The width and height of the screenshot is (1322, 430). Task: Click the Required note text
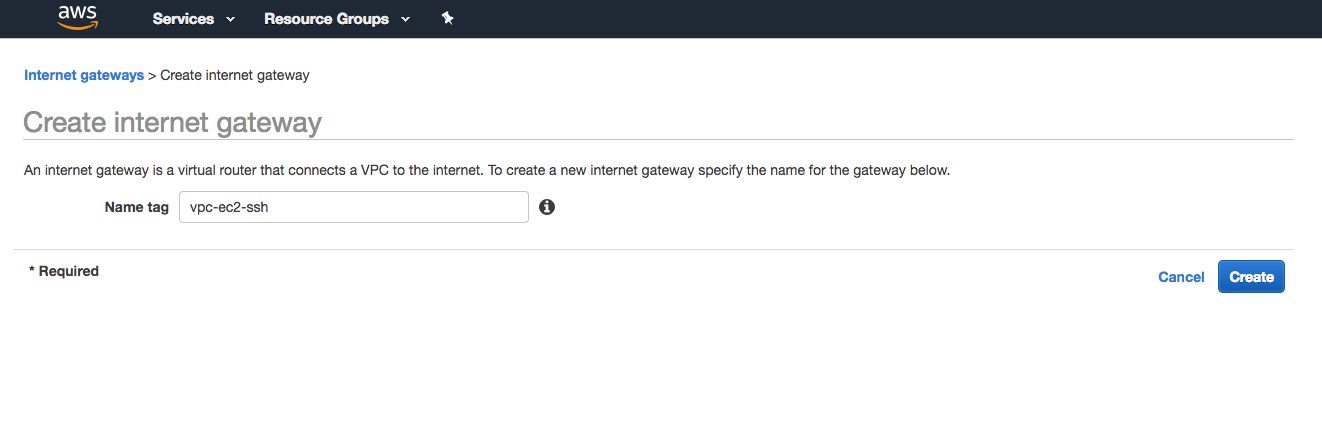[64, 271]
